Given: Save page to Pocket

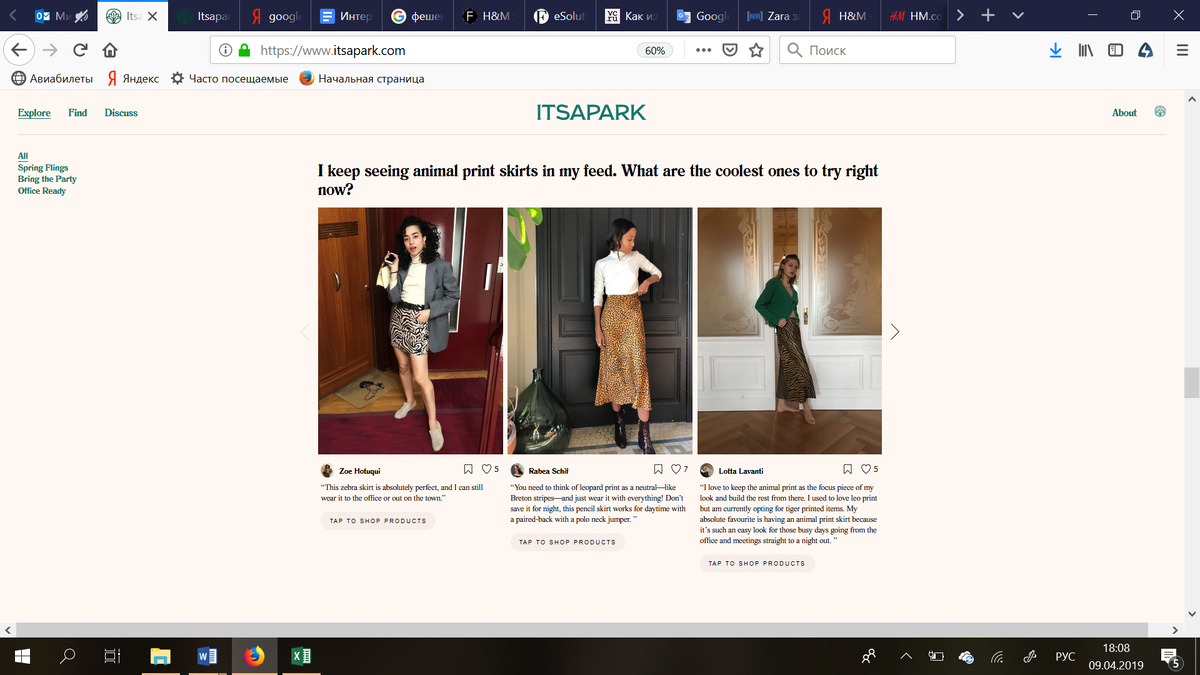Looking at the screenshot, I should click(x=730, y=50).
